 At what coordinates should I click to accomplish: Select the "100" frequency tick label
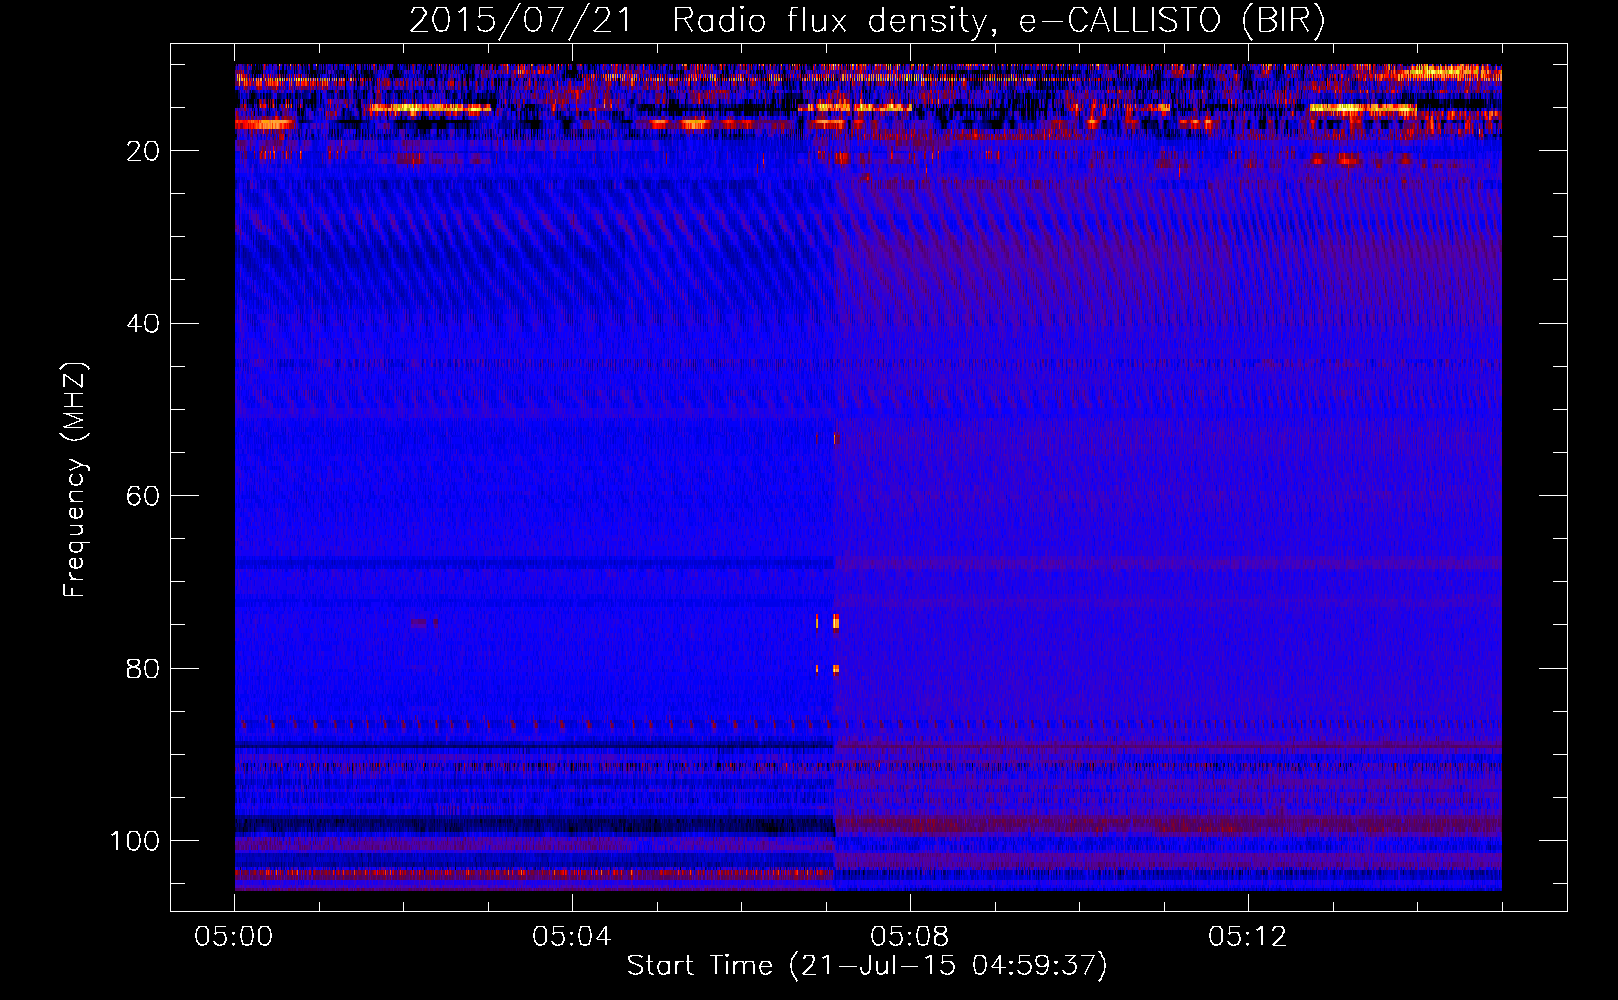(x=135, y=841)
